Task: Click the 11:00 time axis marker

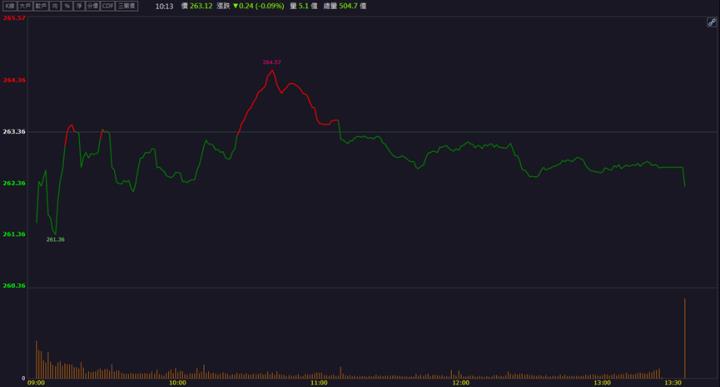Action: pyautogui.click(x=319, y=382)
